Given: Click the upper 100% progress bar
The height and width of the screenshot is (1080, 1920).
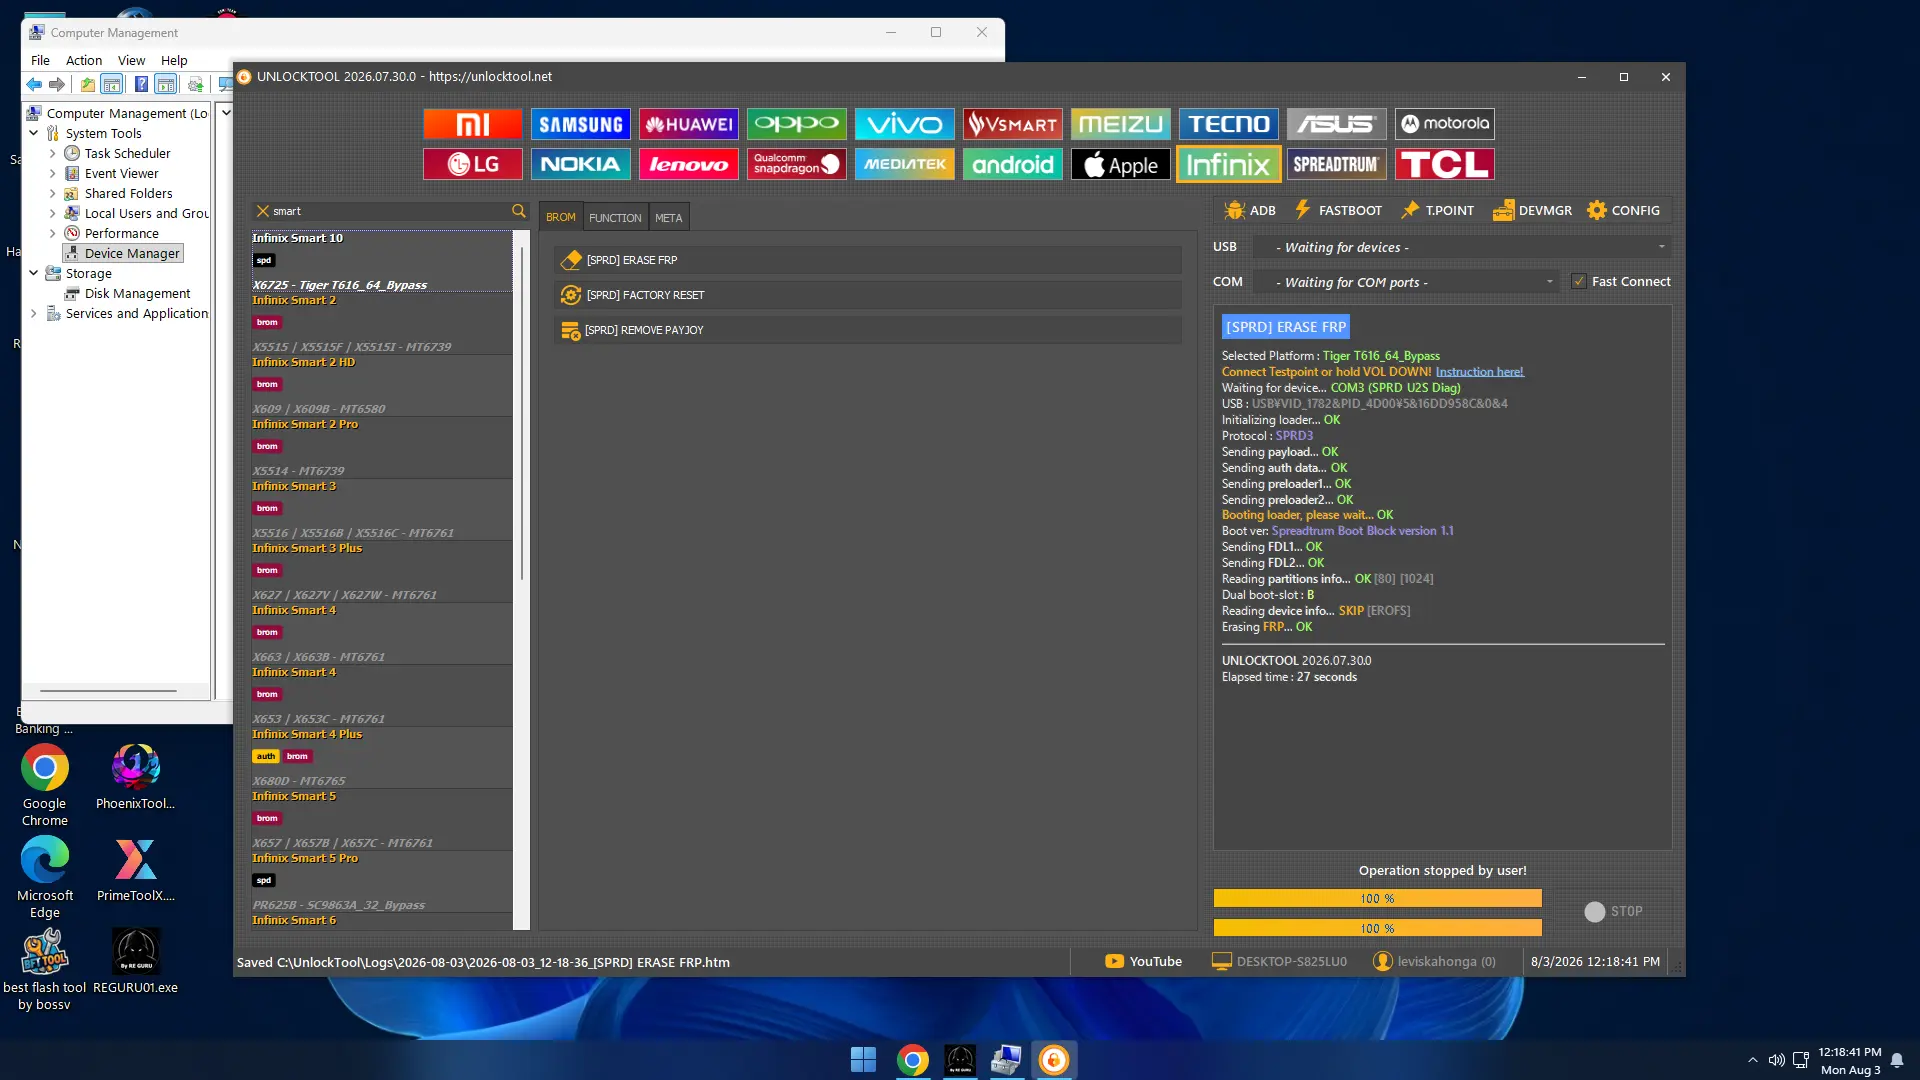Looking at the screenshot, I should click(x=1378, y=899).
